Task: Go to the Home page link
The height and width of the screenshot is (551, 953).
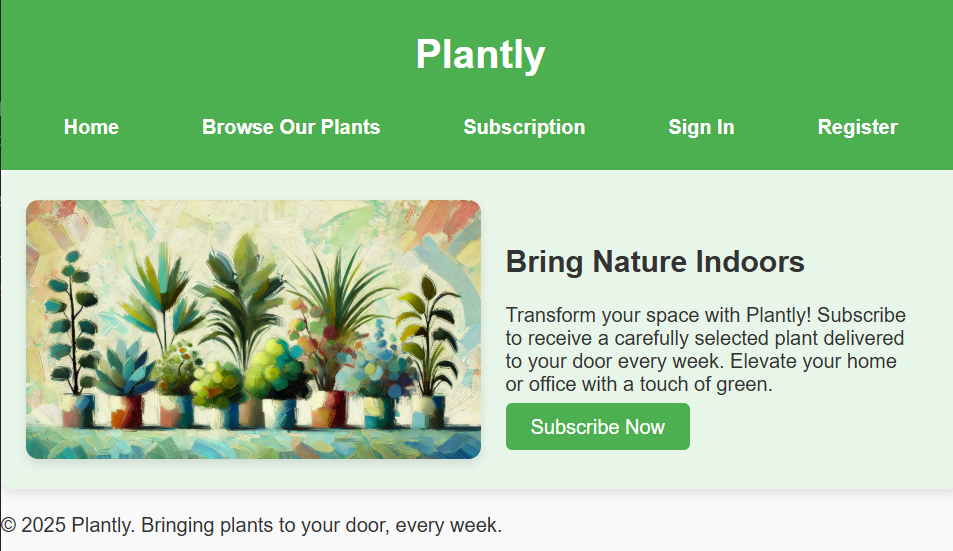Action: coord(91,127)
